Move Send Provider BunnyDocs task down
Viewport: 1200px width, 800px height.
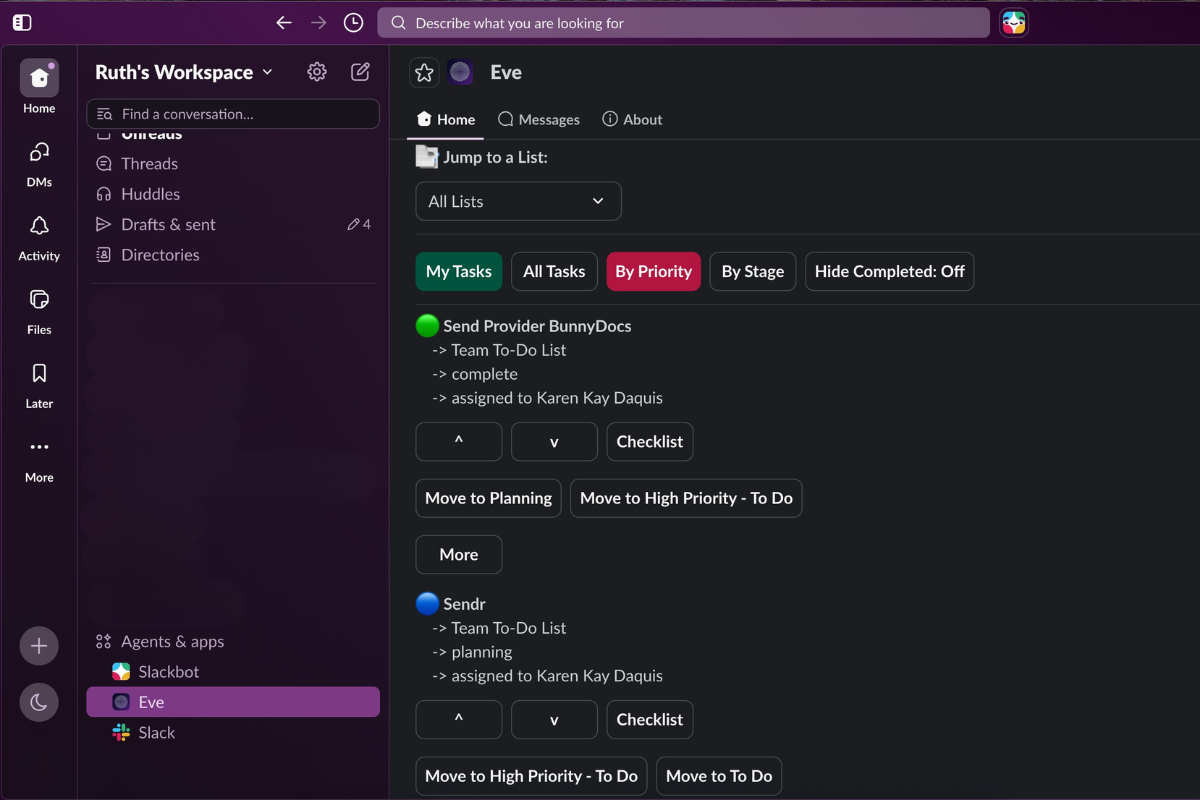click(x=554, y=441)
